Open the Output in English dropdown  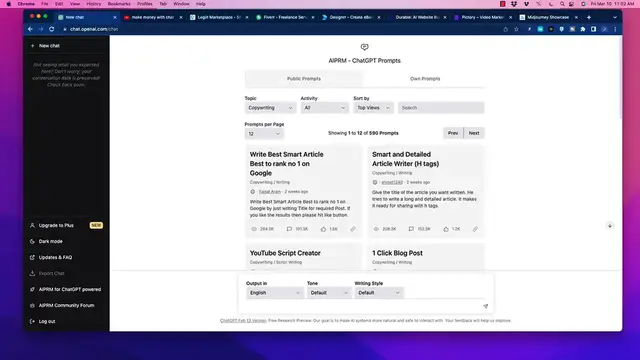[274, 293]
